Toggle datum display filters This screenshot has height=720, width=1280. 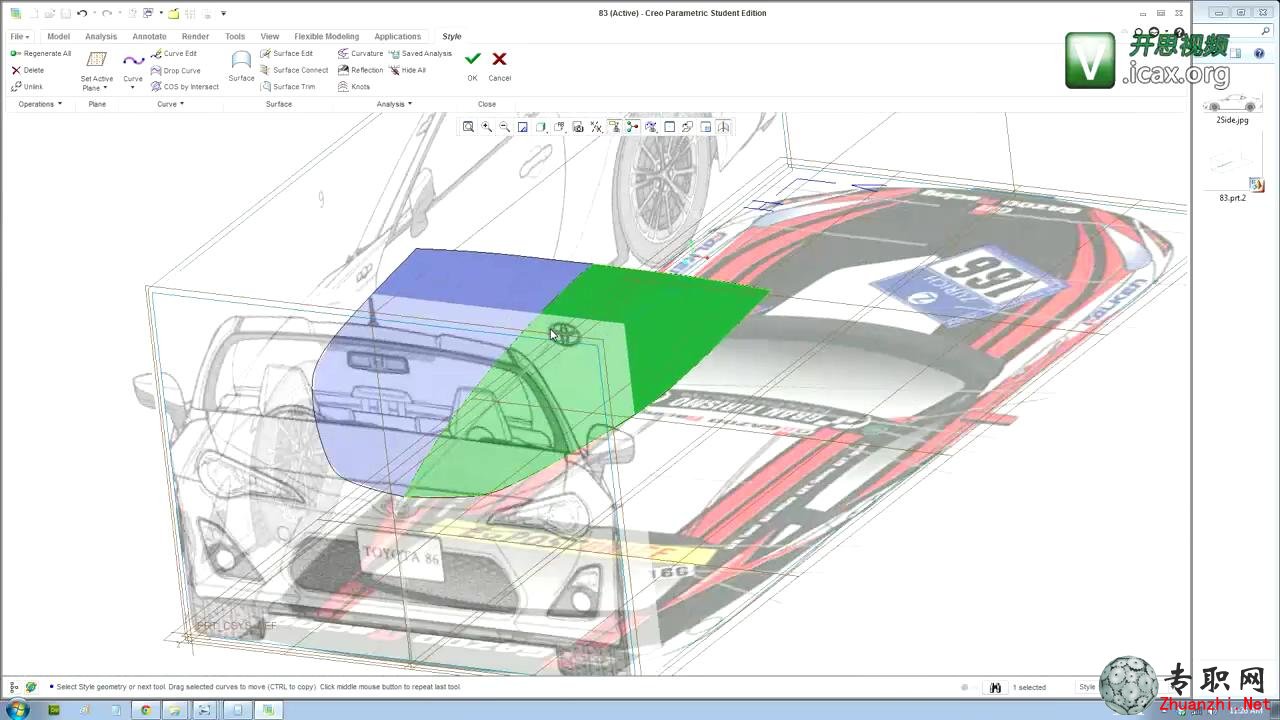[x=596, y=127]
